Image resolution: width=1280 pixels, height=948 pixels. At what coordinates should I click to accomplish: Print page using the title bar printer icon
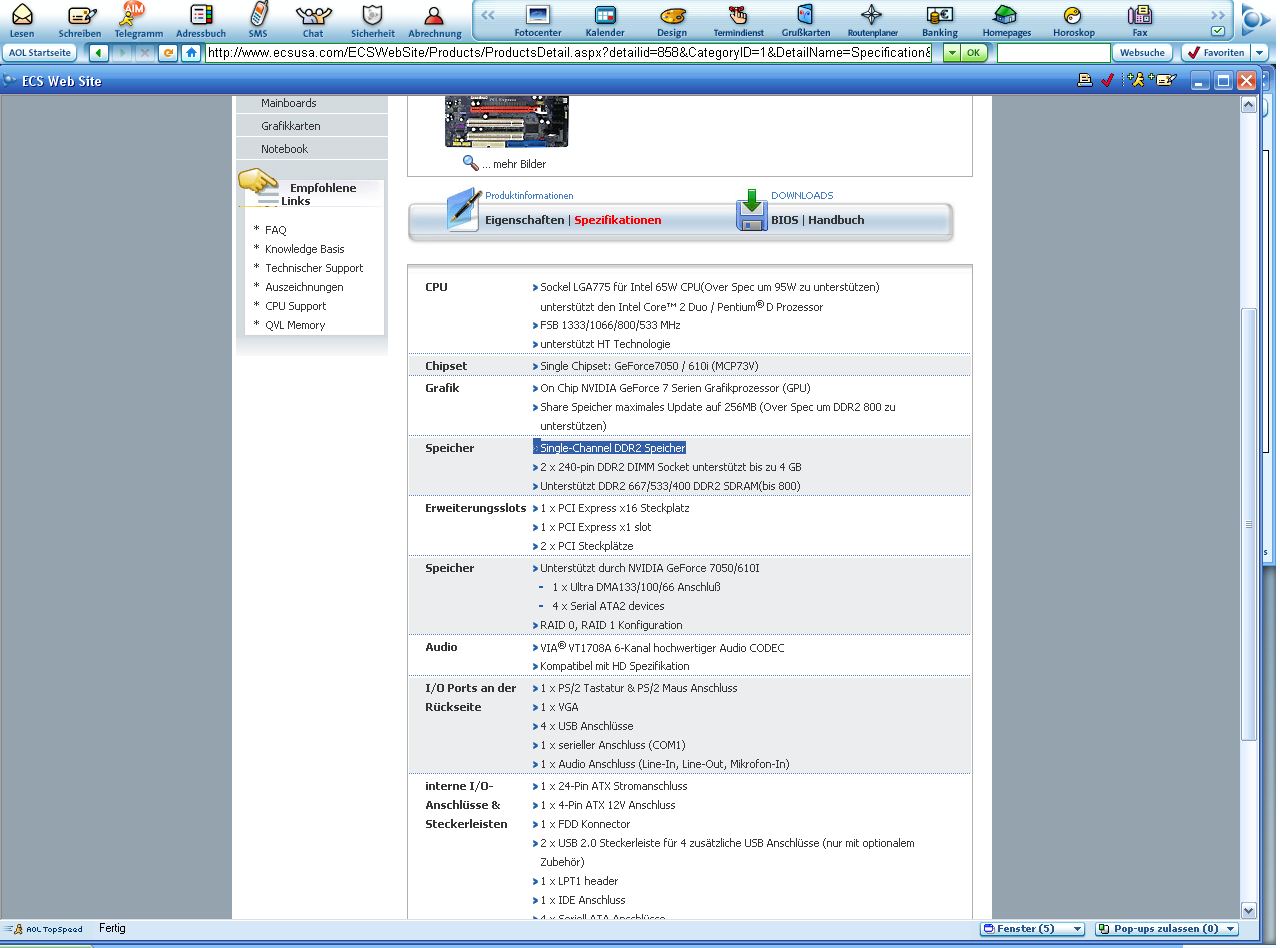[1084, 81]
